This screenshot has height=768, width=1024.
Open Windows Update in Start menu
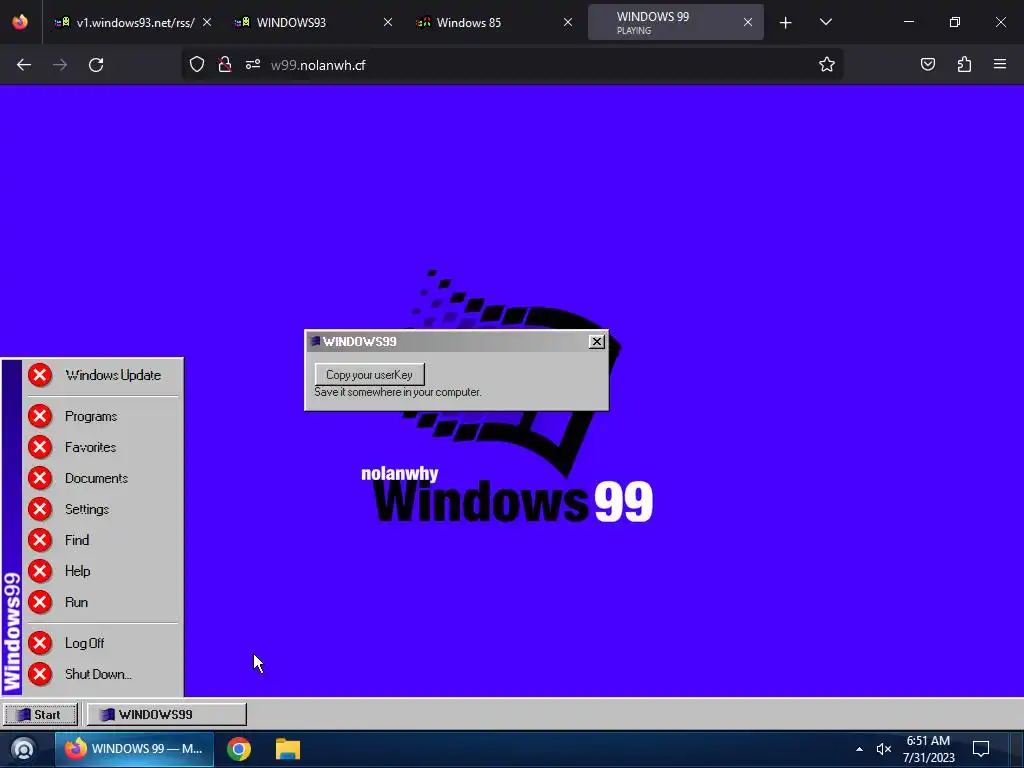[x=103, y=376]
